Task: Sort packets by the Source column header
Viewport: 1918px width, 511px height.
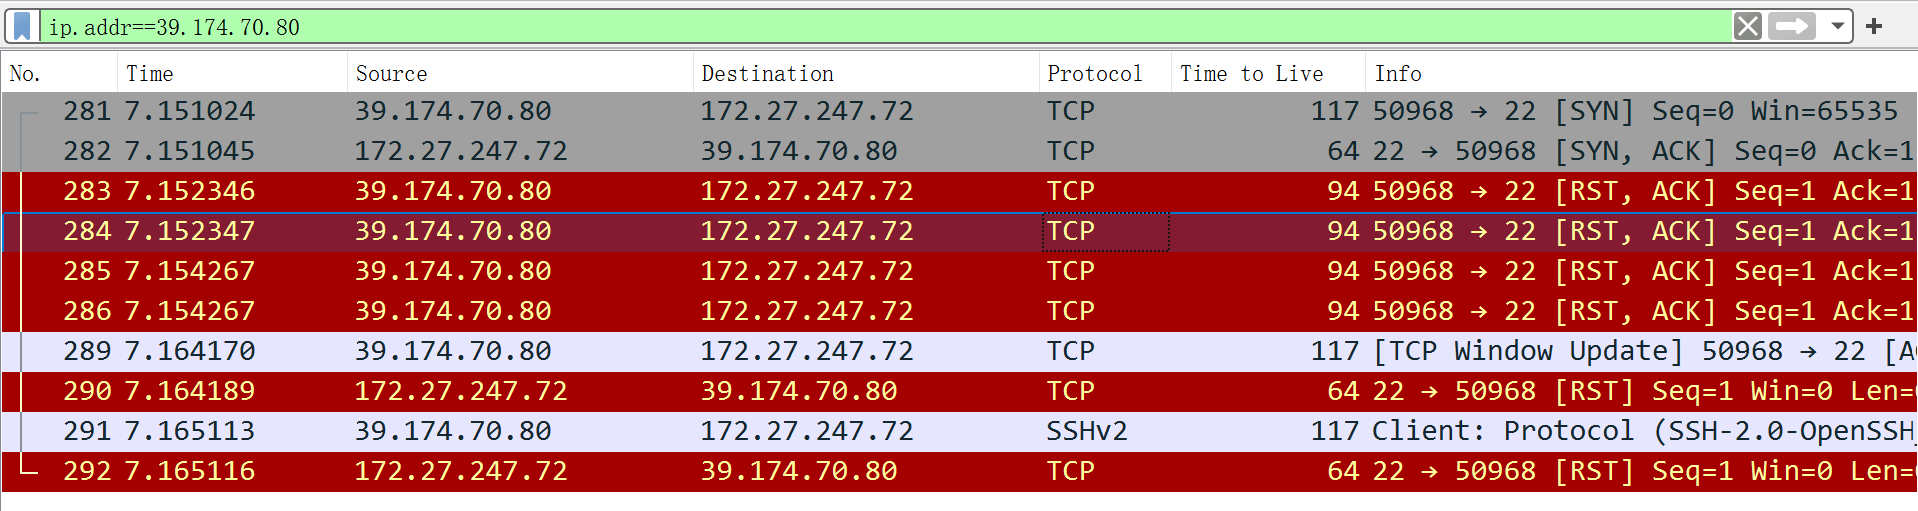Action: click(520, 73)
